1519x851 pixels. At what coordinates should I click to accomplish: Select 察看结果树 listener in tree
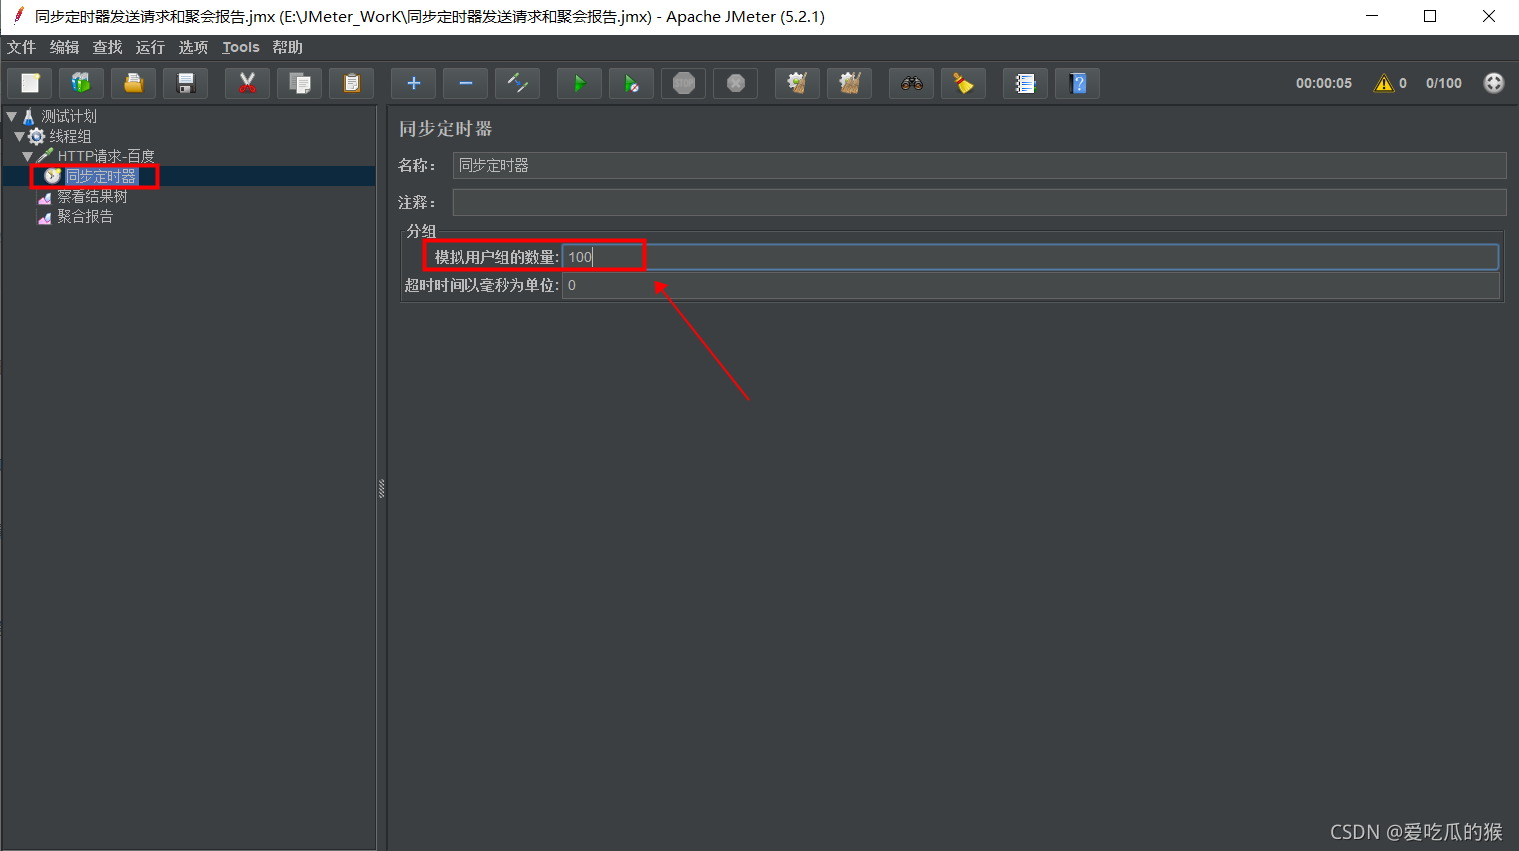point(92,196)
